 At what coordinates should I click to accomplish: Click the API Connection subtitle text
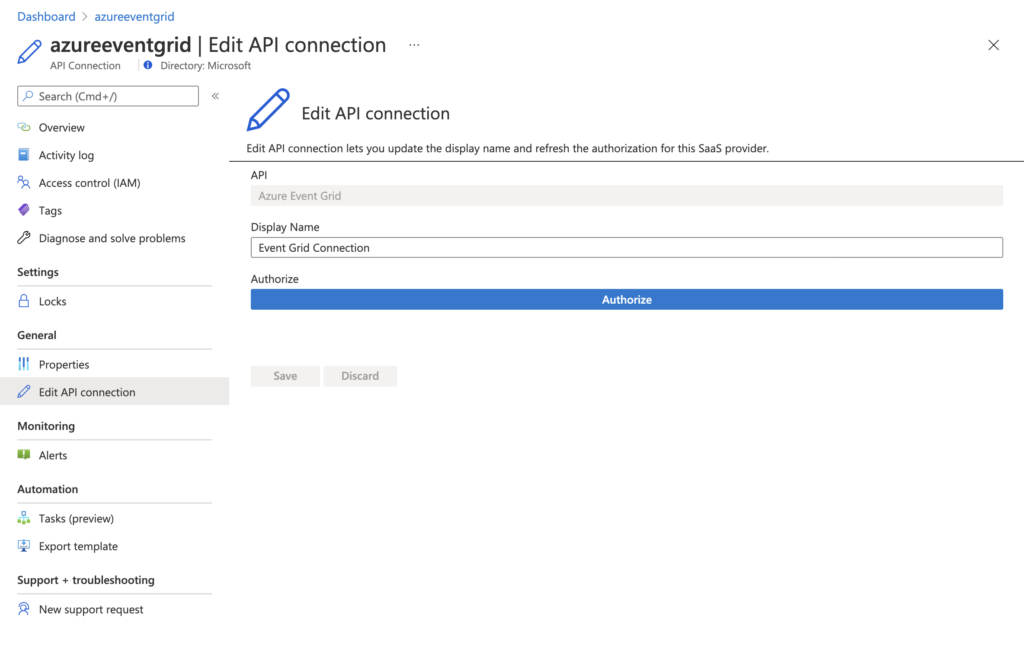tap(85, 65)
